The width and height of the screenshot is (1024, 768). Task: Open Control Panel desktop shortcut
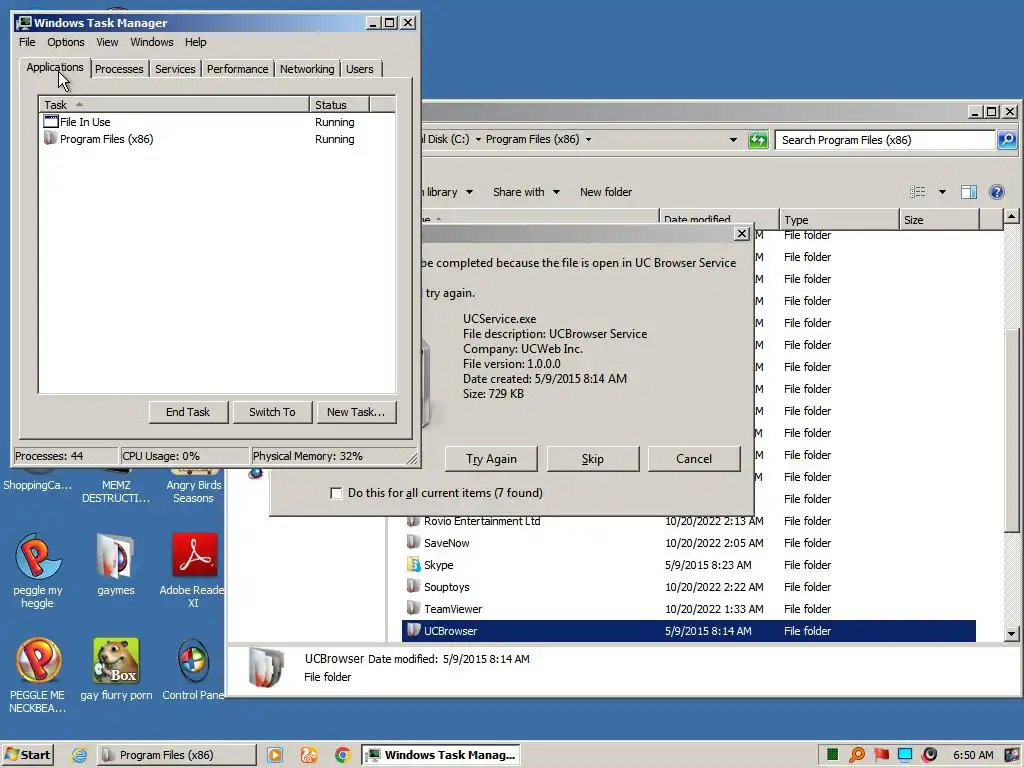[194, 669]
